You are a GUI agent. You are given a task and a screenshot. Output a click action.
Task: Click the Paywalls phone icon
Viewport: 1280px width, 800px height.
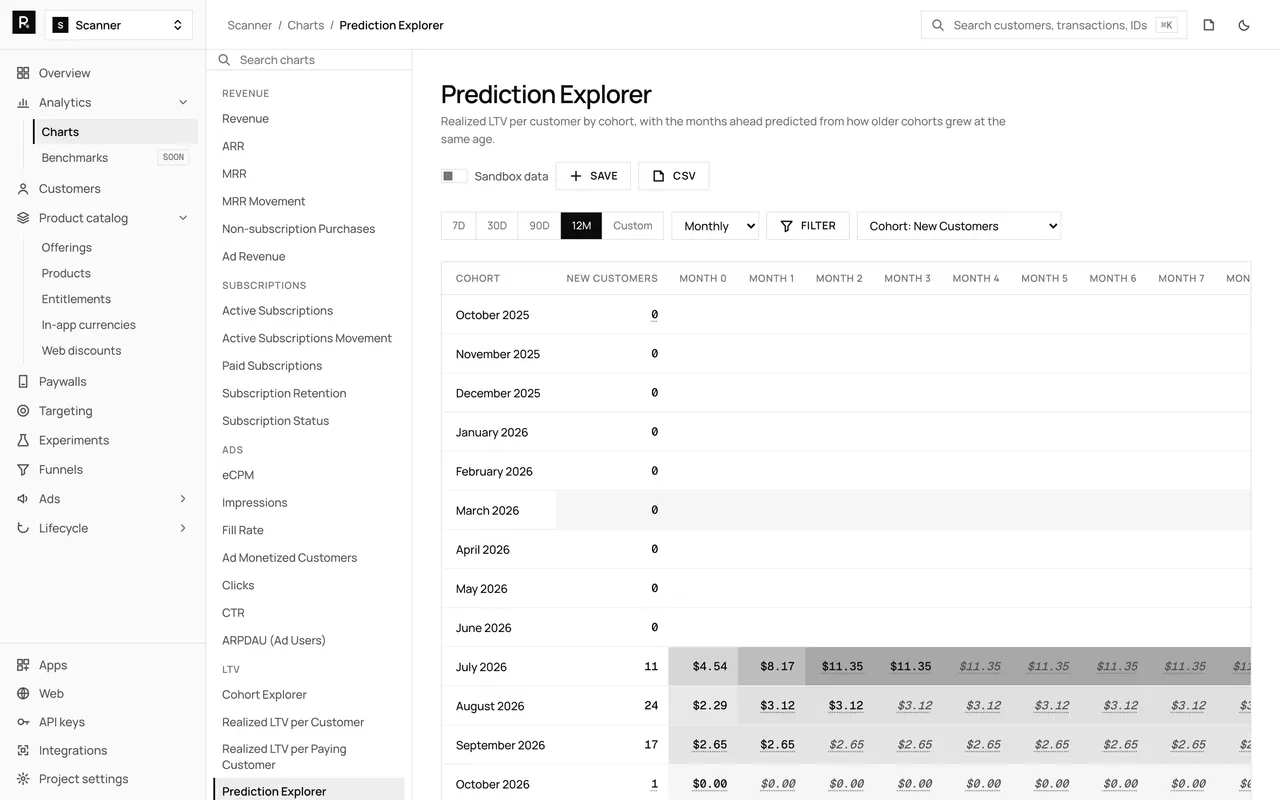click(23, 381)
